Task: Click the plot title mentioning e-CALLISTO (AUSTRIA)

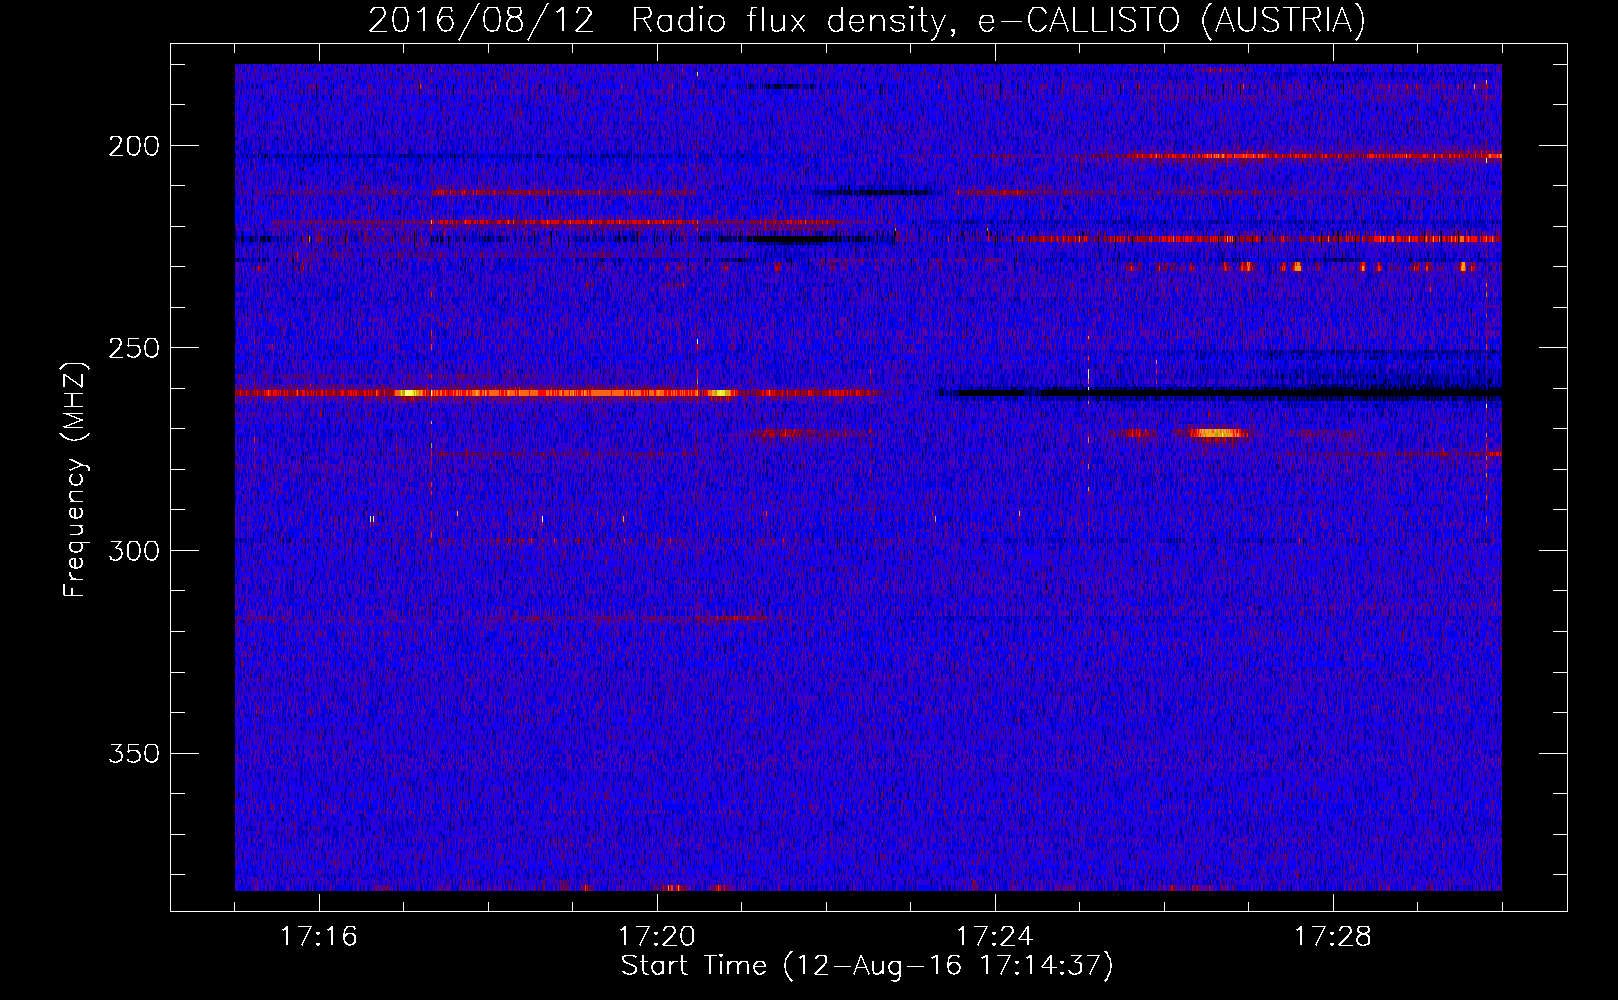Action: click(866, 20)
